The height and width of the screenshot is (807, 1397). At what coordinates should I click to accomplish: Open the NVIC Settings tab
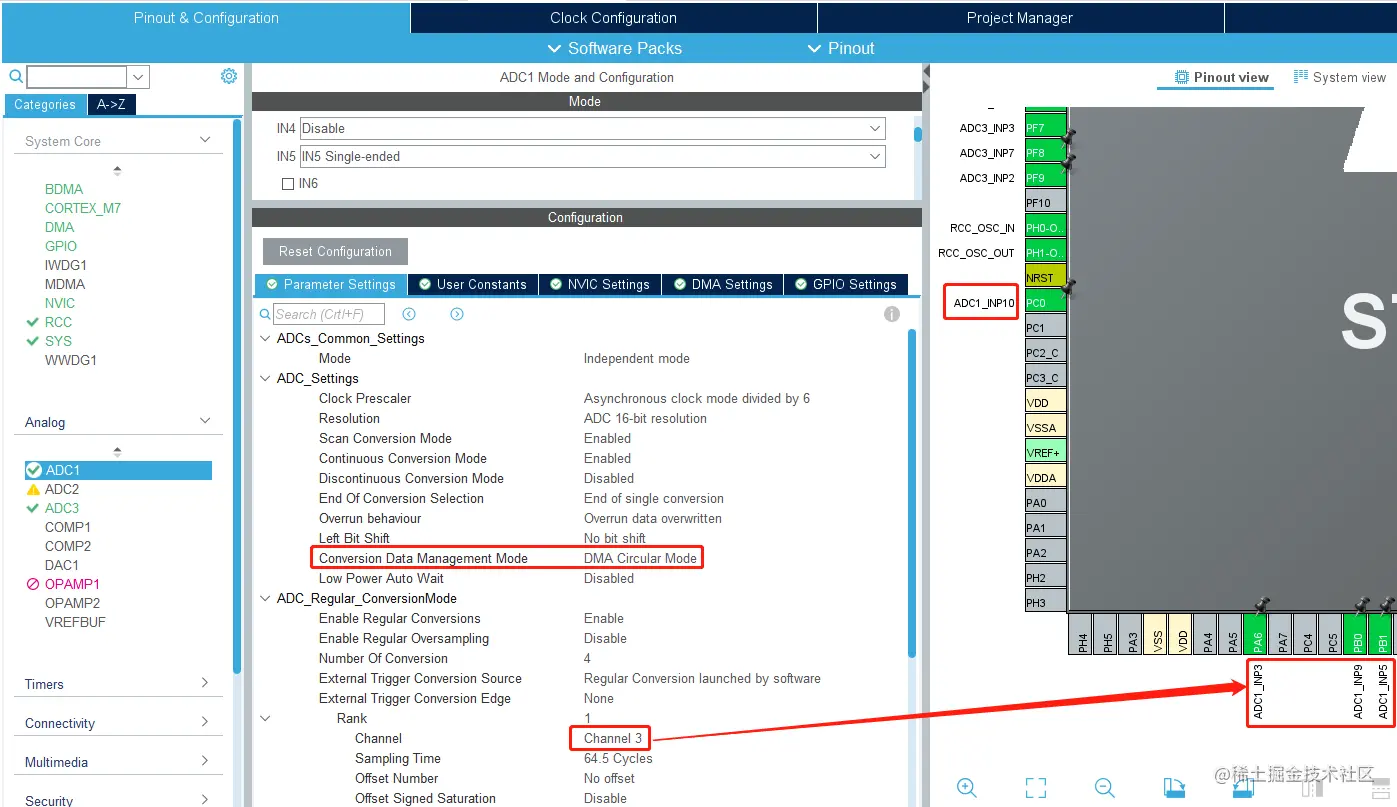pos(600,285)
